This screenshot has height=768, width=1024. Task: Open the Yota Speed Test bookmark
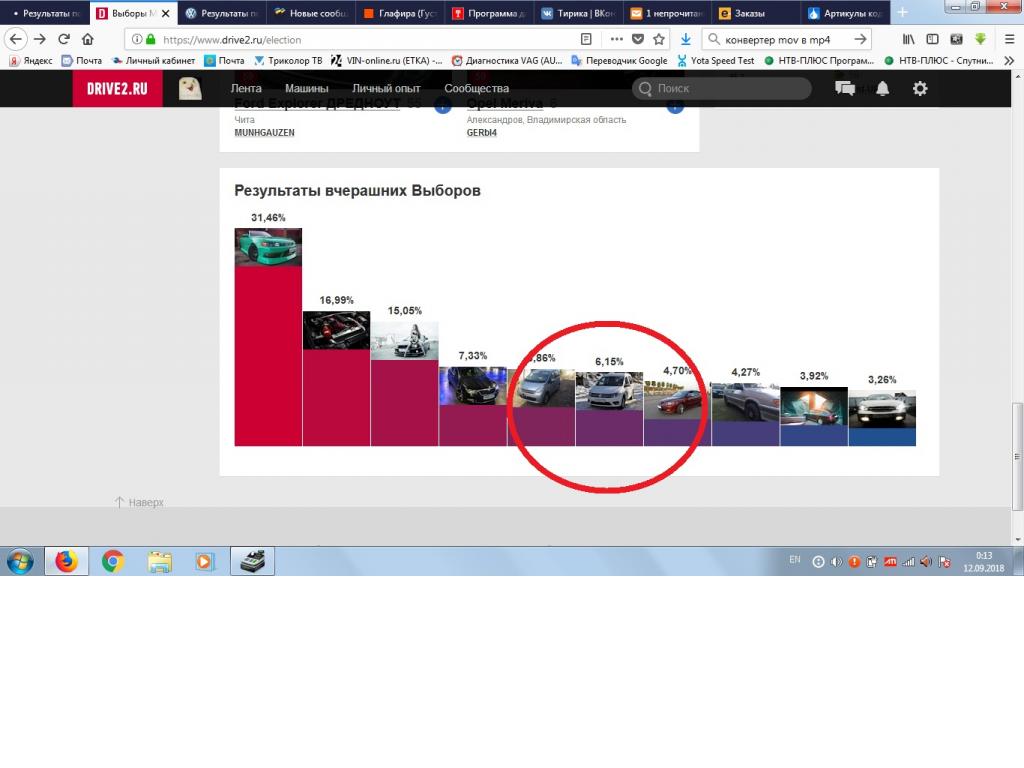(715, 61)
